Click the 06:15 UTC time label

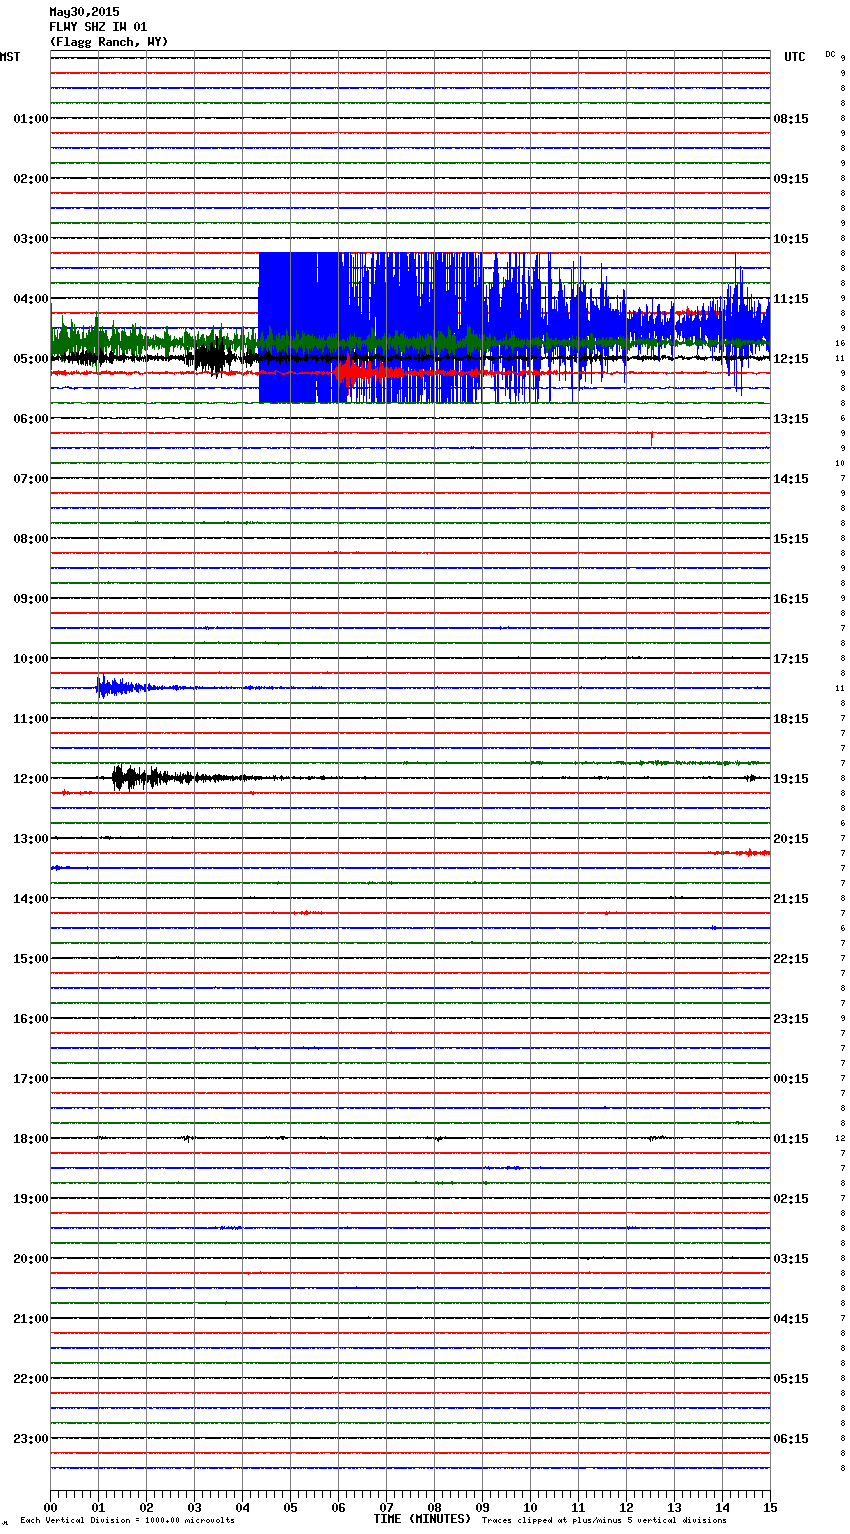click(791, 1439)
